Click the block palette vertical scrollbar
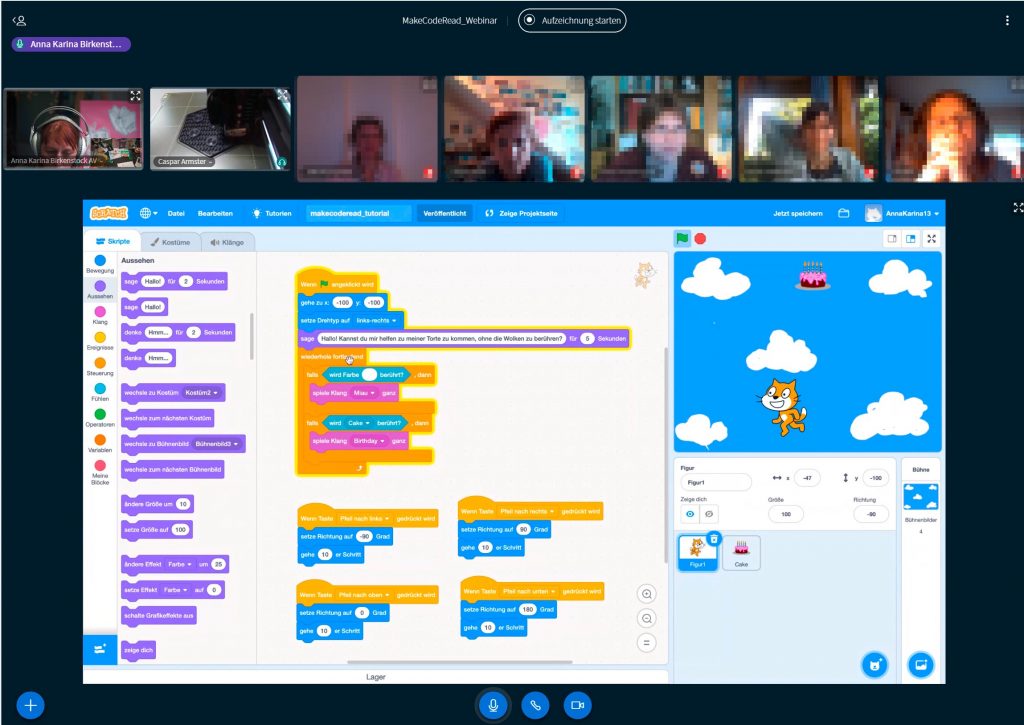The image size is (1024, 725). [251, 336]
